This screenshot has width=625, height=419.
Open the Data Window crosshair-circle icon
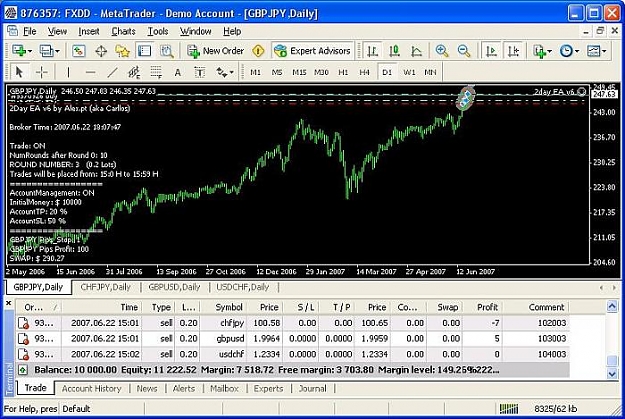[x=101, y=51]
